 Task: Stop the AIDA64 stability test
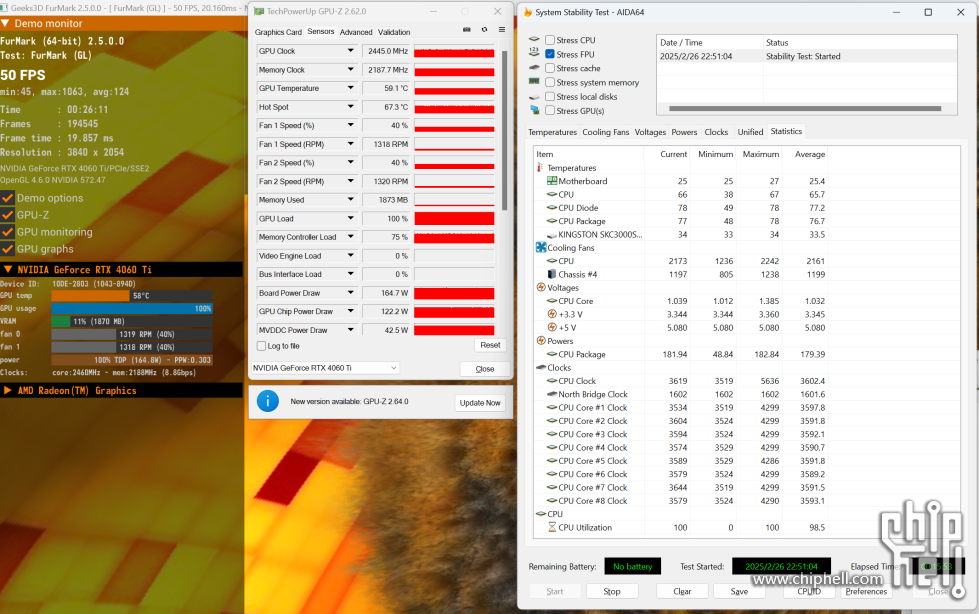(x=612, y=591)
